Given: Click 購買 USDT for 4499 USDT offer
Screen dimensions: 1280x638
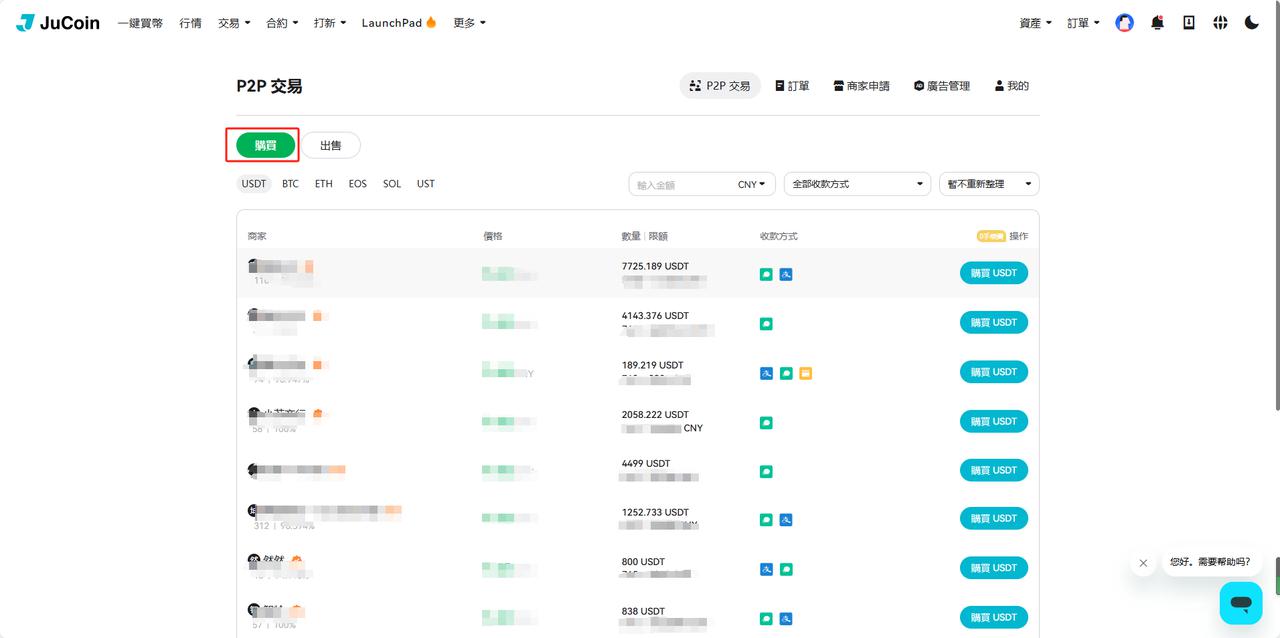Looking at the screenshot, I should point(994,470).
